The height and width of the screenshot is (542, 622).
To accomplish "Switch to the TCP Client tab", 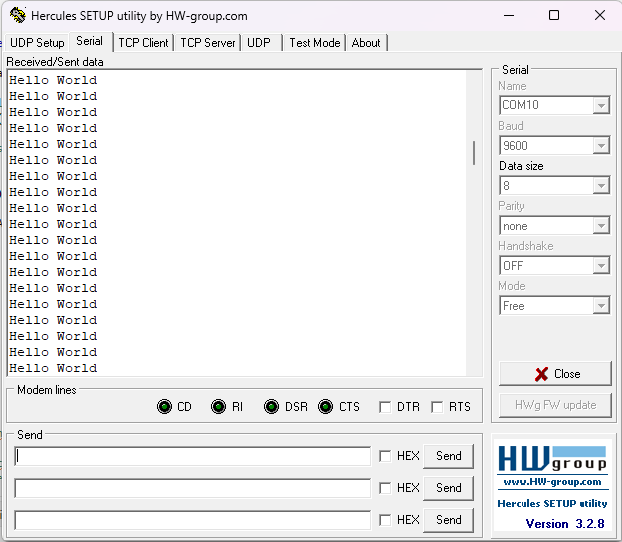I will [143, 42].
